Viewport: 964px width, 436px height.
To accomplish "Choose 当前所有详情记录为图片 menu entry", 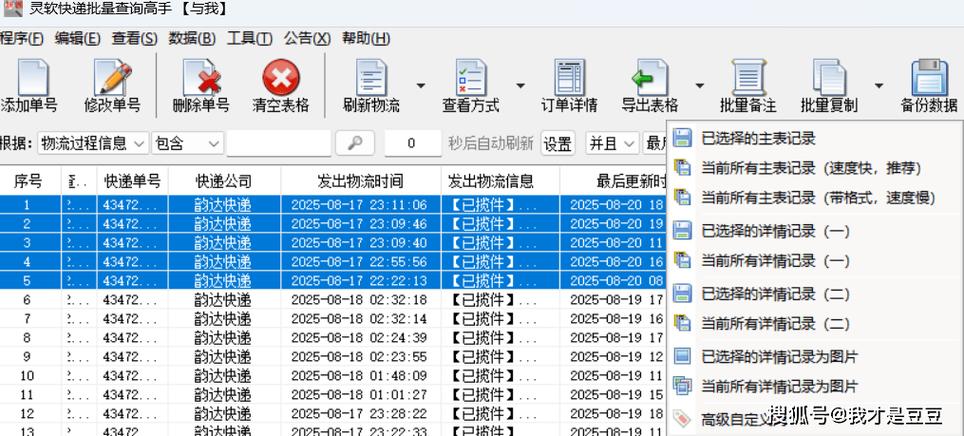I will coord(779,386).
